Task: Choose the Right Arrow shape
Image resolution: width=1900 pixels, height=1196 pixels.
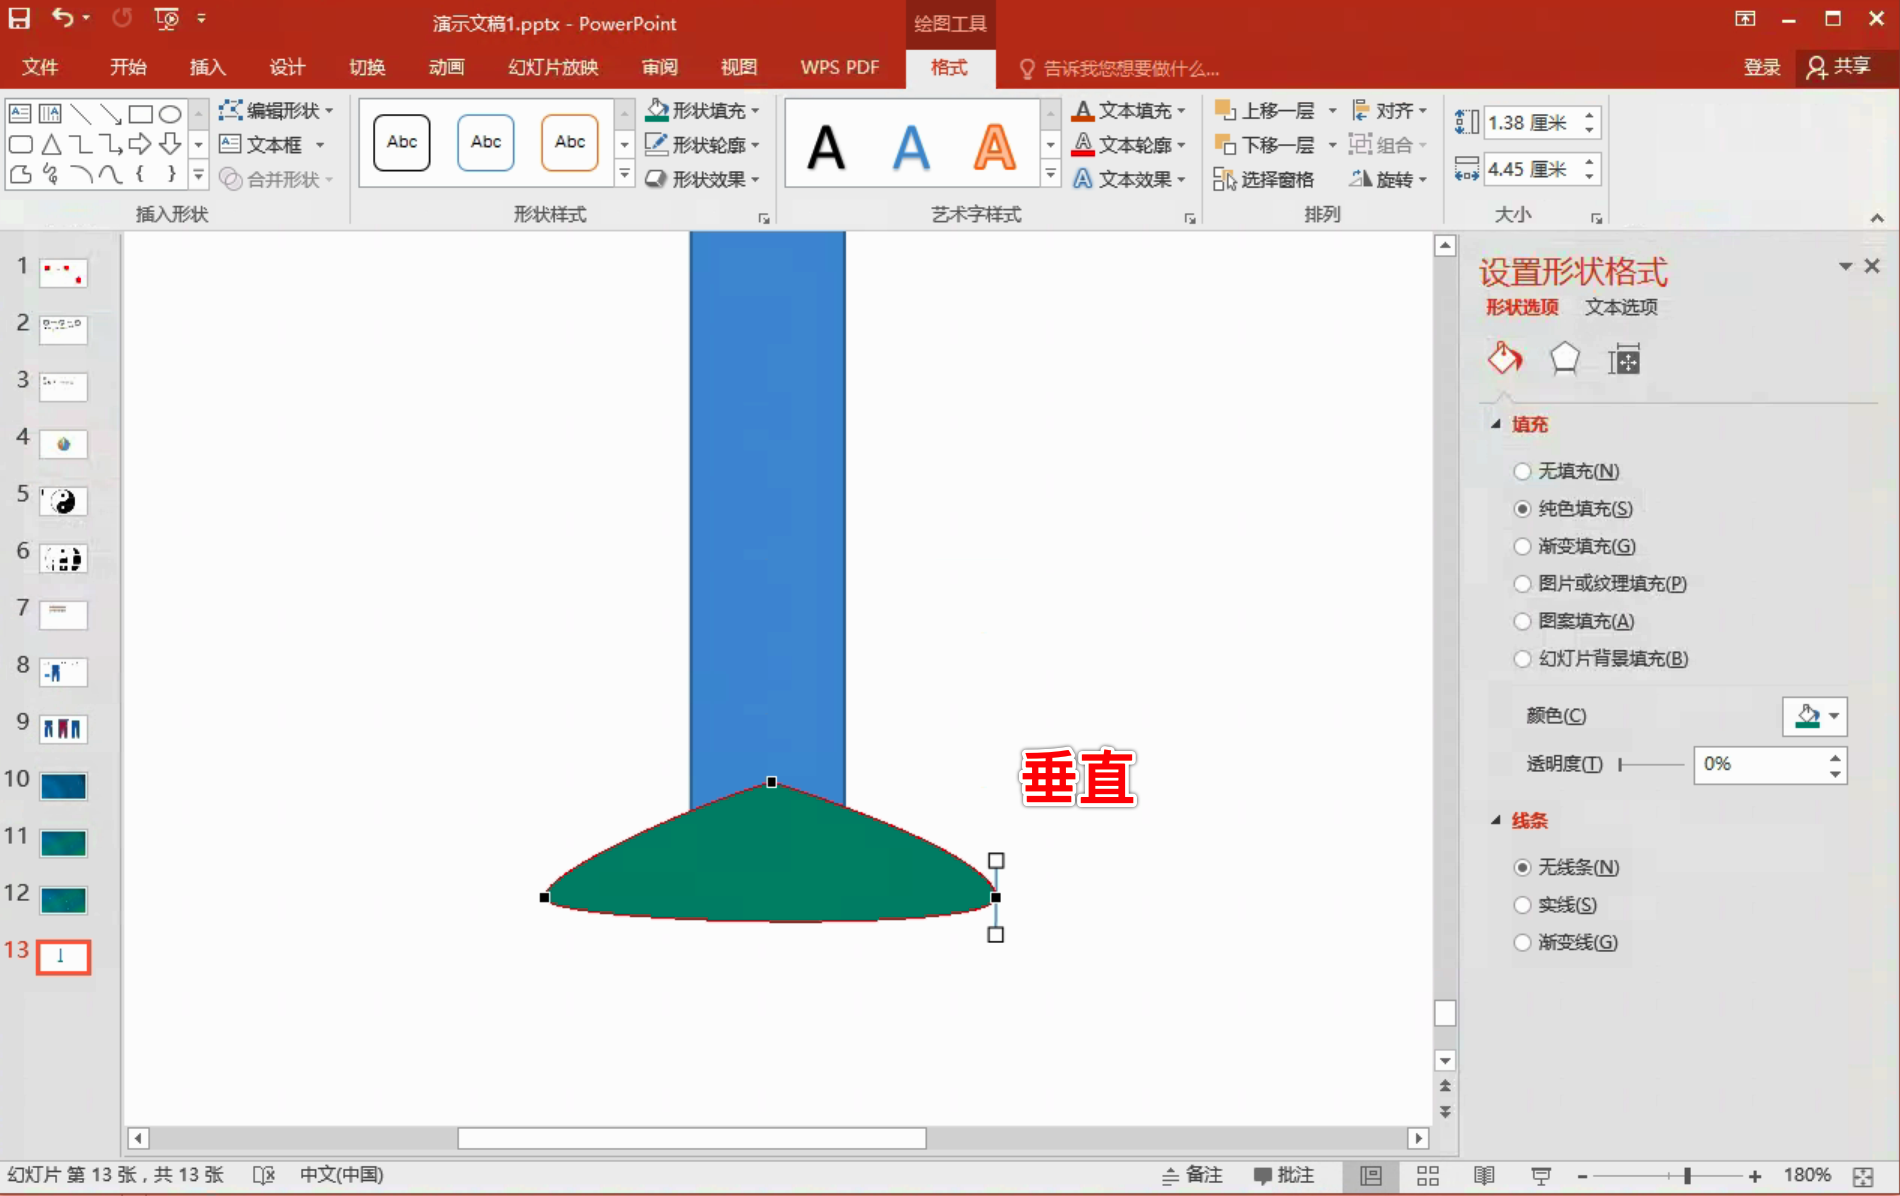Action: click(x=140, y=144)
